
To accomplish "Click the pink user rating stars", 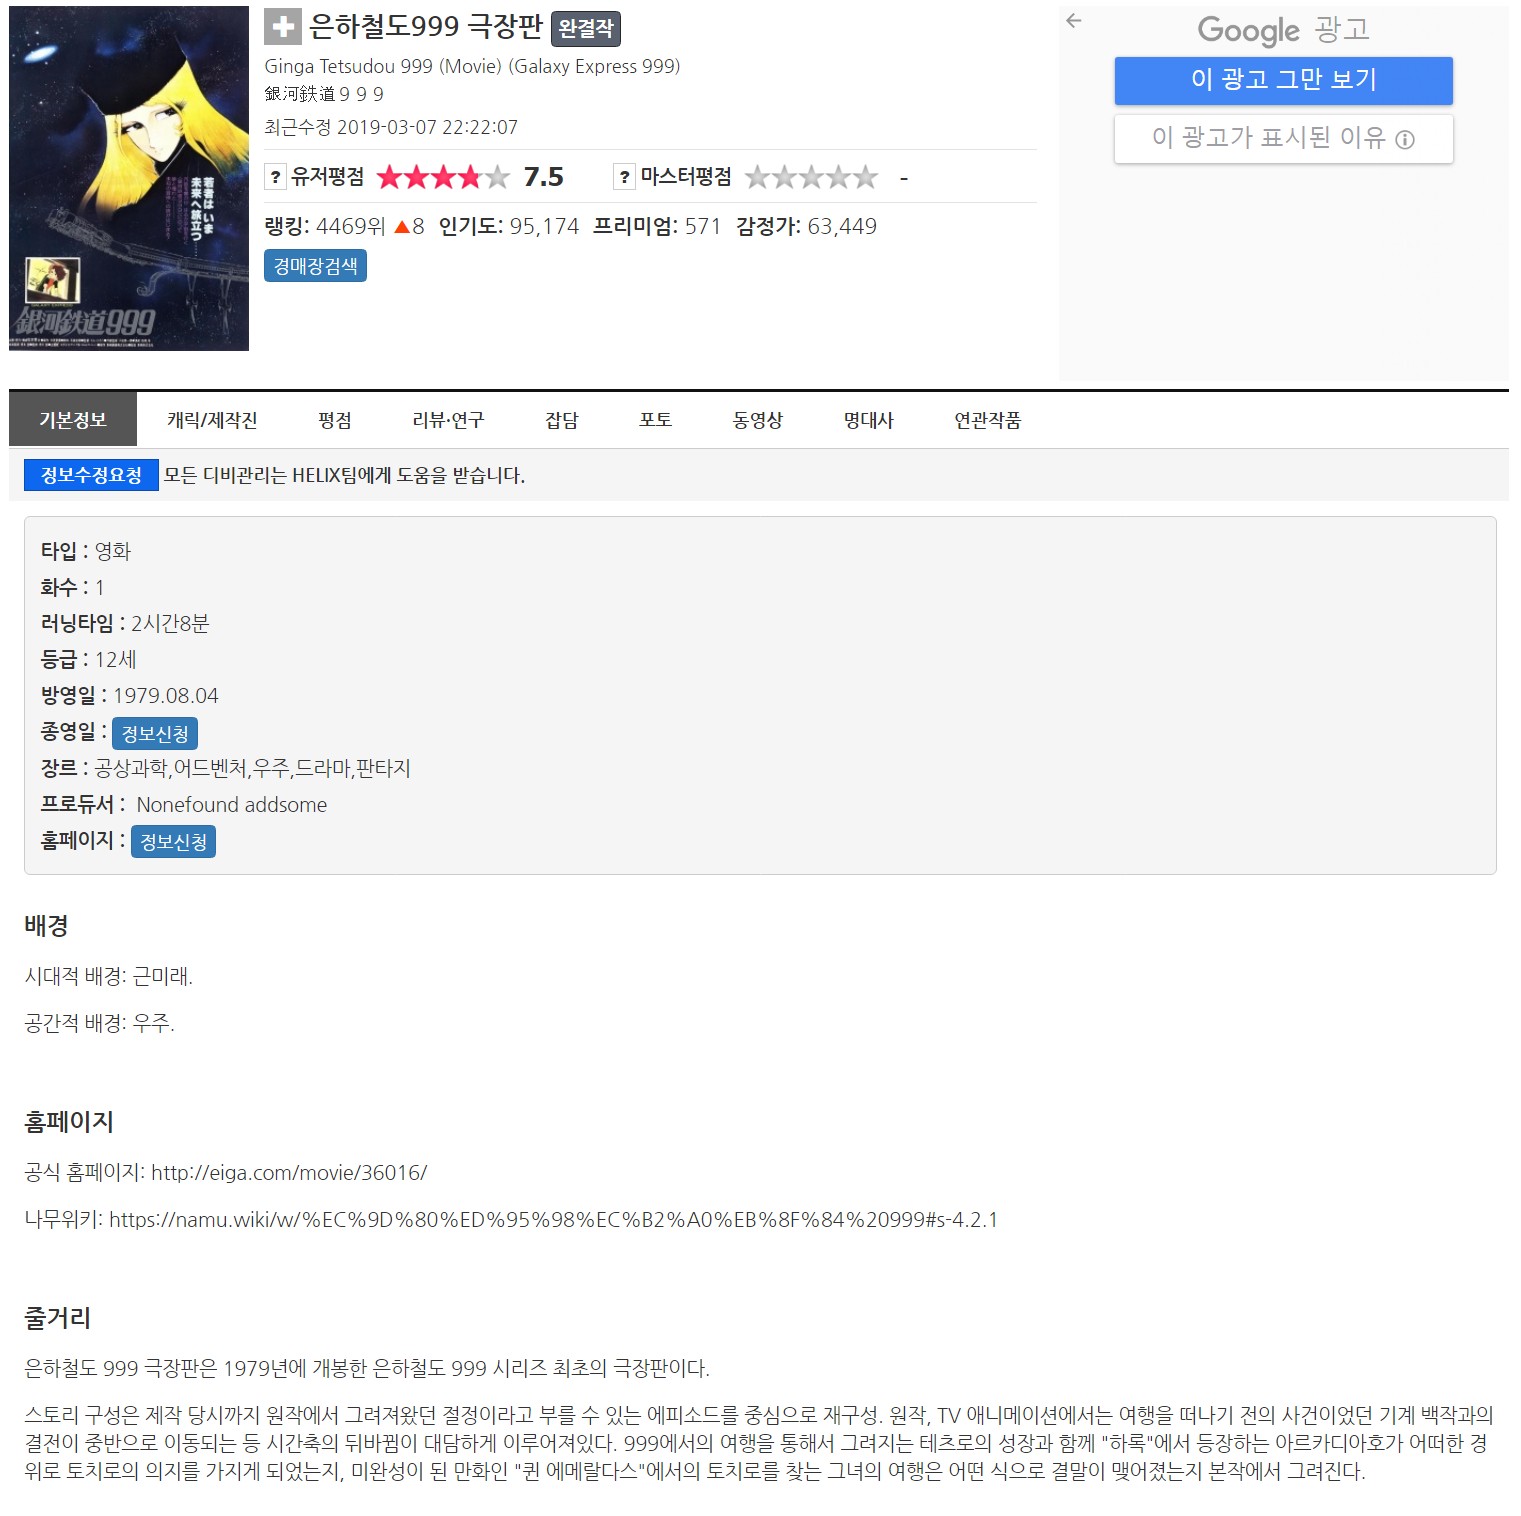I will [x=443, y=178].
